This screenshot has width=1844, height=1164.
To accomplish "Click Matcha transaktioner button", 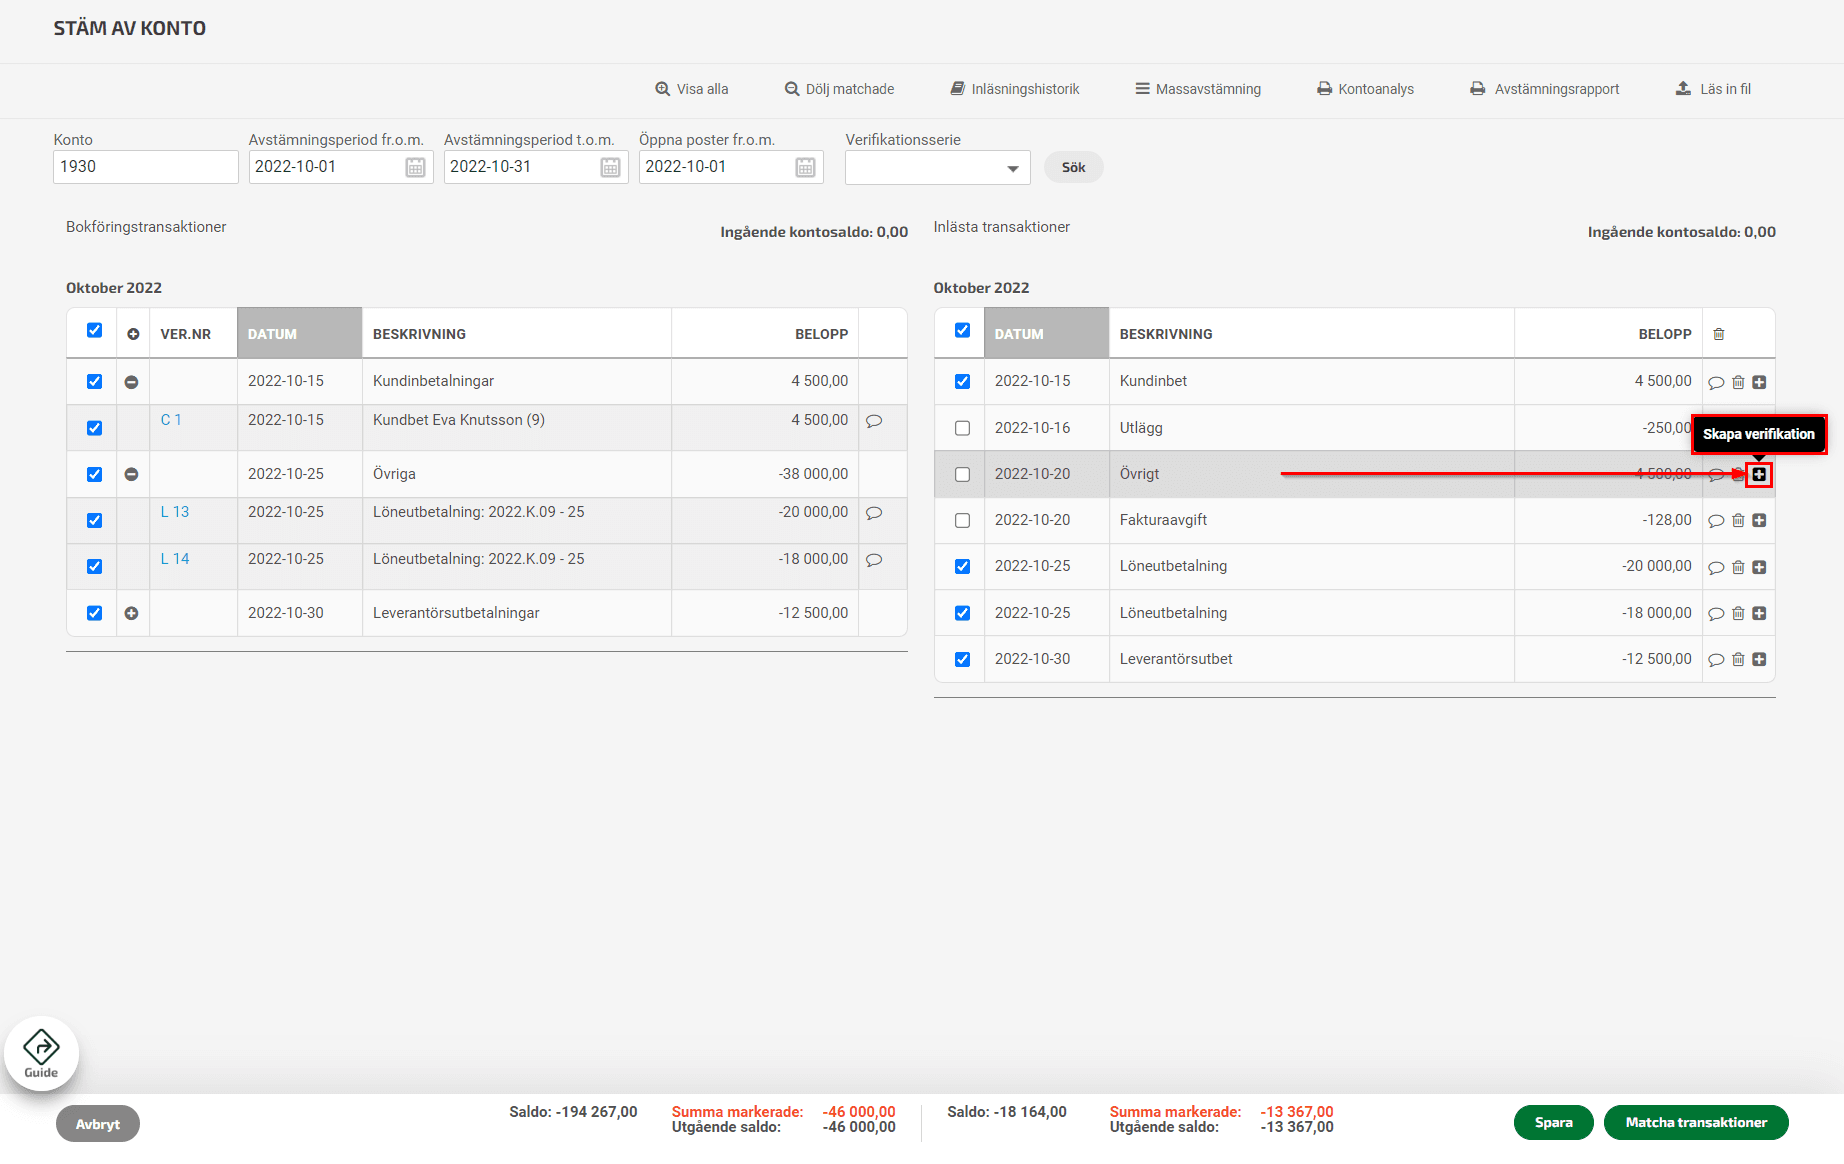I will tap(1695, 1123).
